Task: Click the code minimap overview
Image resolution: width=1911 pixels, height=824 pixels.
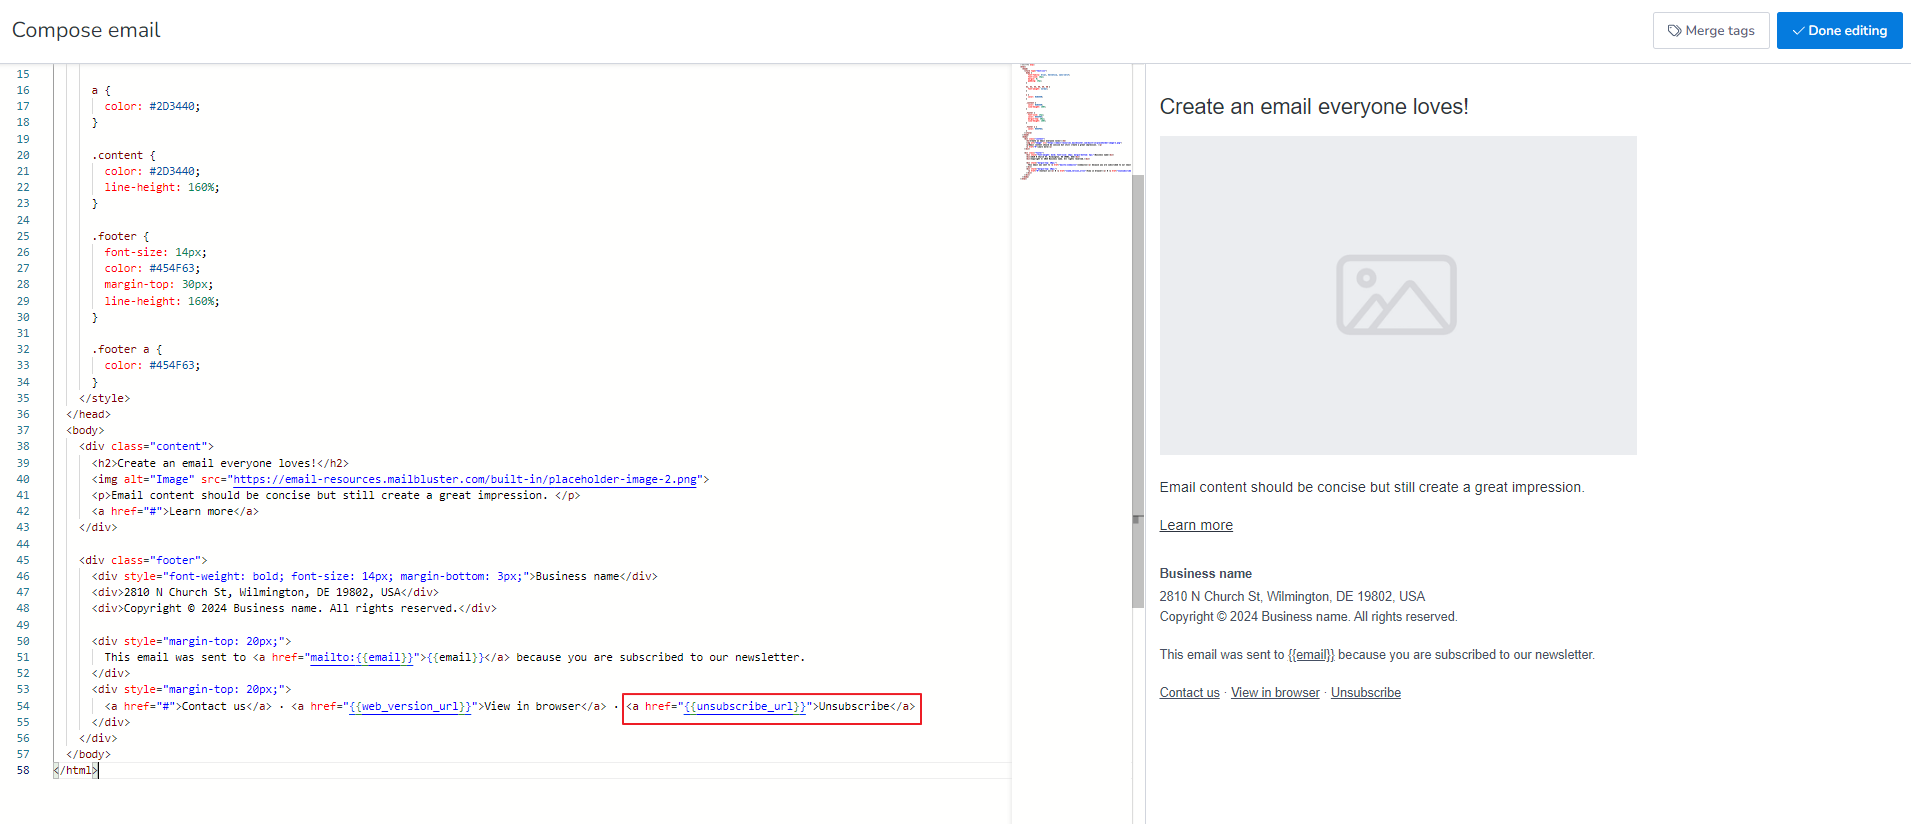Action: pyautogui.click(x=1070, y=120)
